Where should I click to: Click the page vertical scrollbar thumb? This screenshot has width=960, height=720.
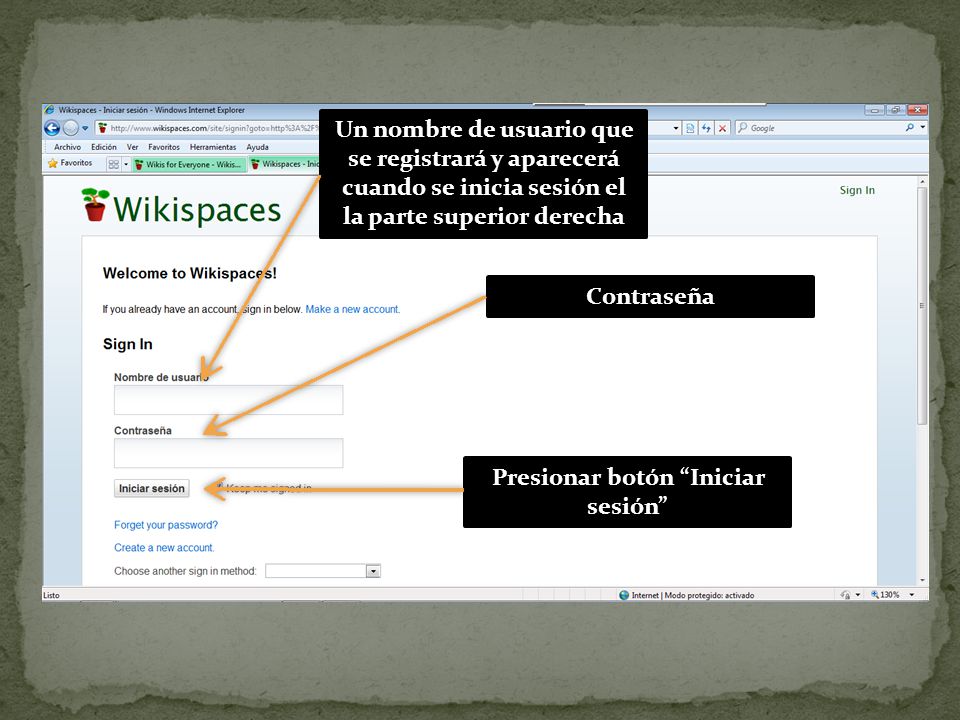[922, 306]
